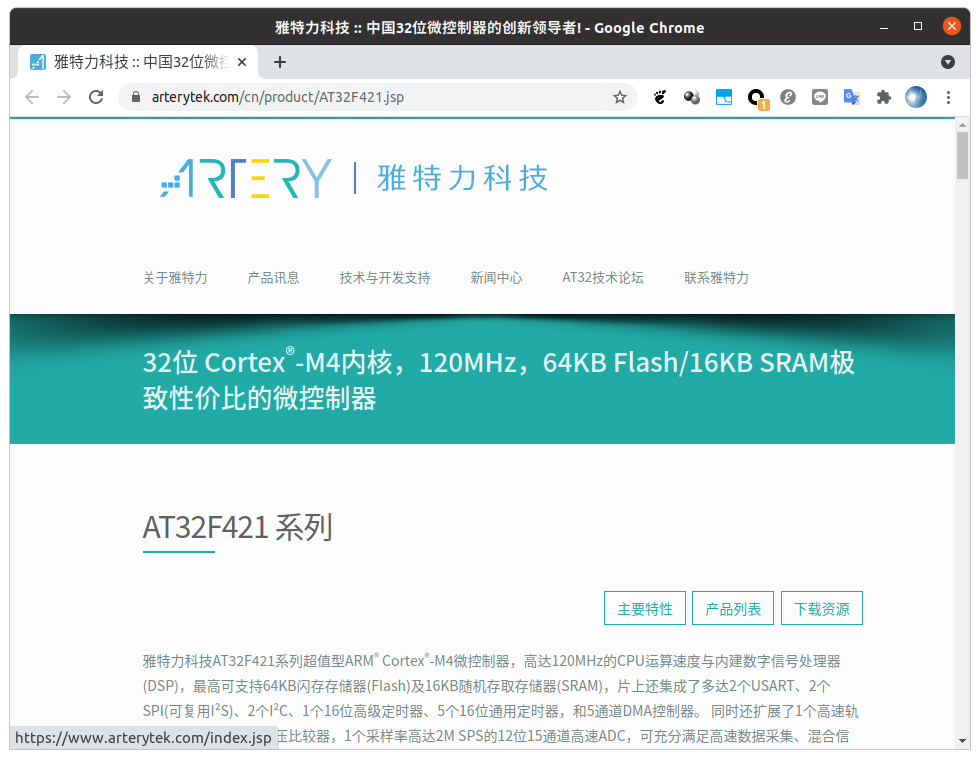Image resolution: width=980 pixels, height=759 pixels.
Task: Click the 下载资源 button
Action: (x=822, y=608)
